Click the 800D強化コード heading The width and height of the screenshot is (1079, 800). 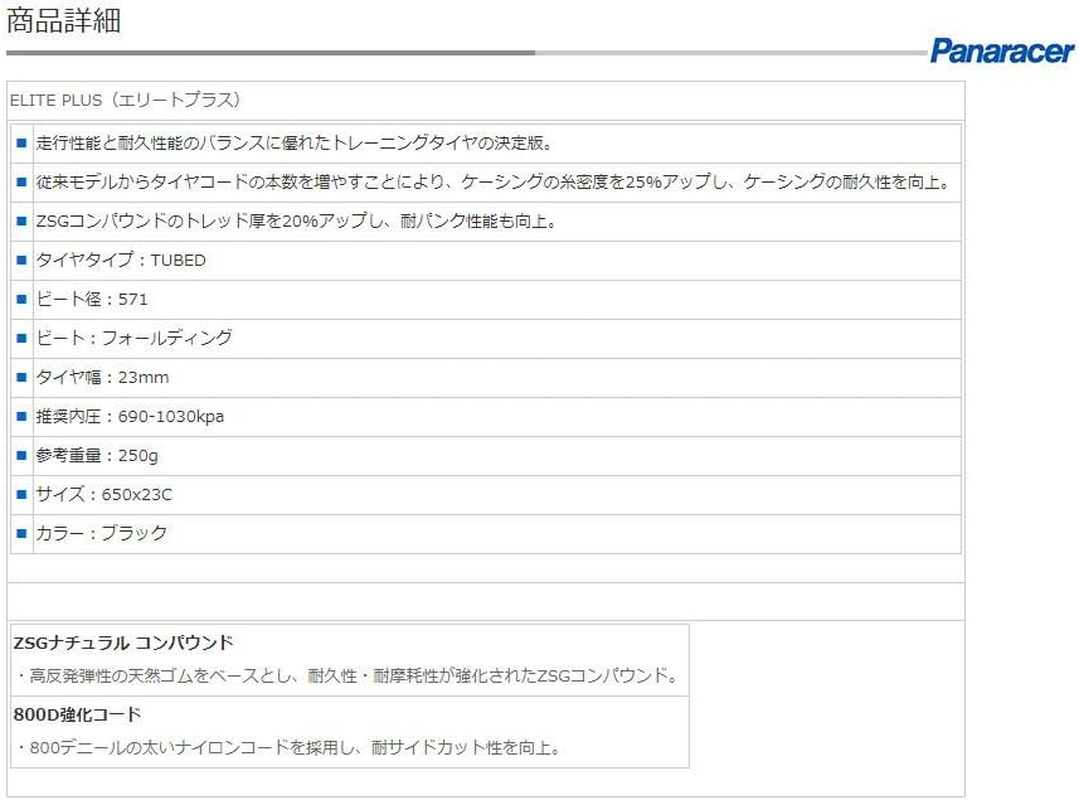point(78,715)
